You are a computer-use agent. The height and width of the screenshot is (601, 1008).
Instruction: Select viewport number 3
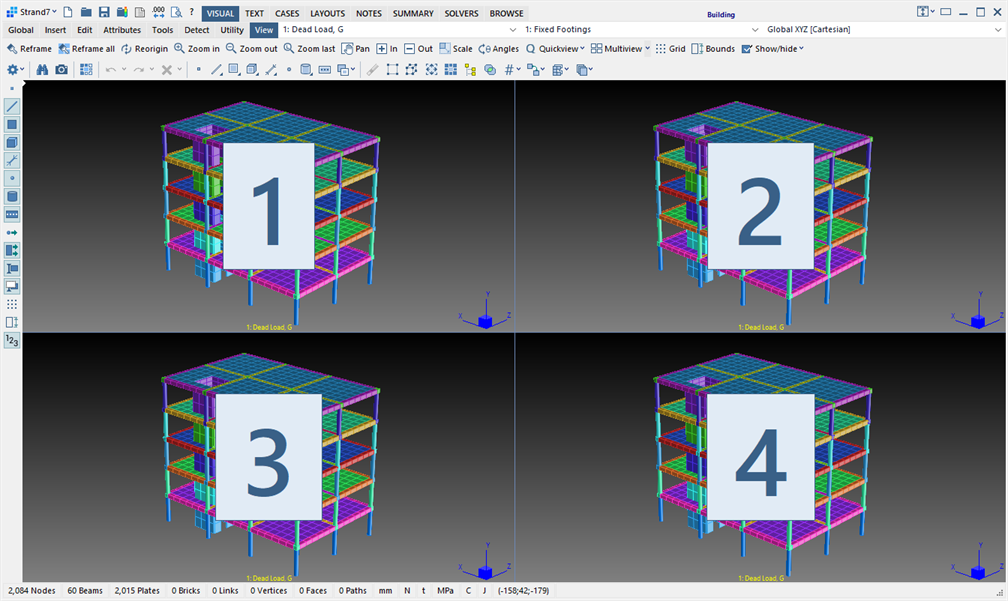(x=268, y=457)
